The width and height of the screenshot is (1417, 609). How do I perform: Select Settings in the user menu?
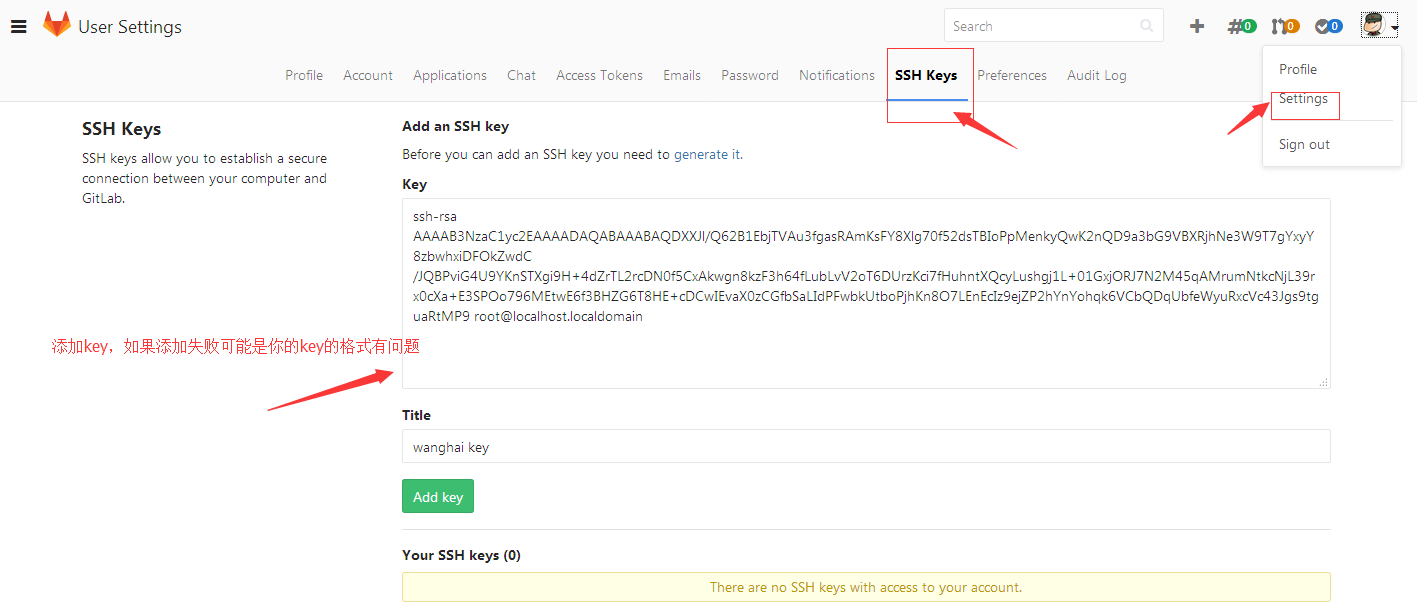tap(1303, 99)
